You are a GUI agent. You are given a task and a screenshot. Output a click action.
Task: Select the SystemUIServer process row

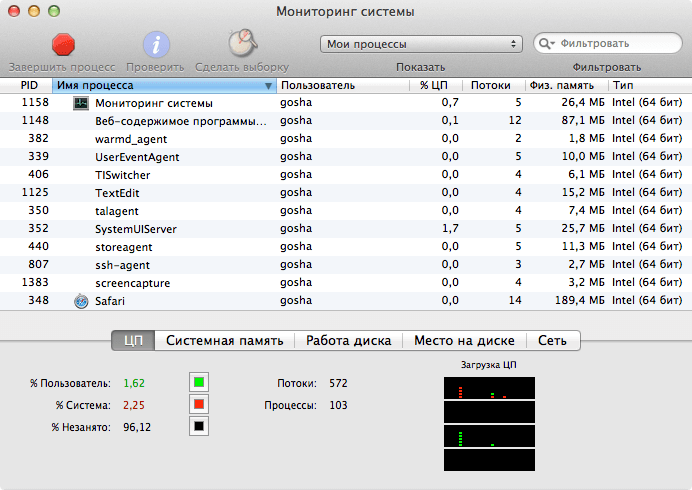(346, 229)
